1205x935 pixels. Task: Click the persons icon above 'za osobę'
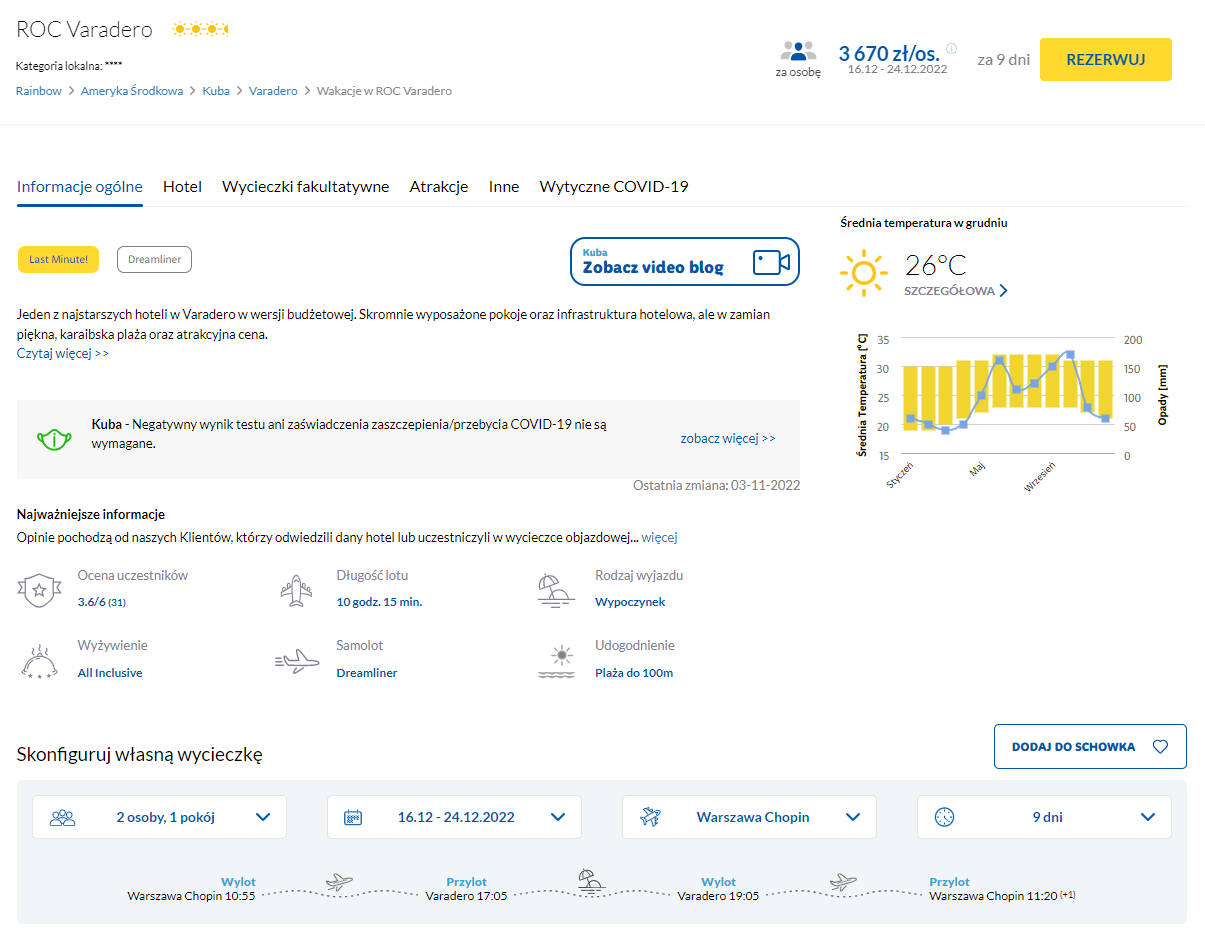click(x=798, y=51)
